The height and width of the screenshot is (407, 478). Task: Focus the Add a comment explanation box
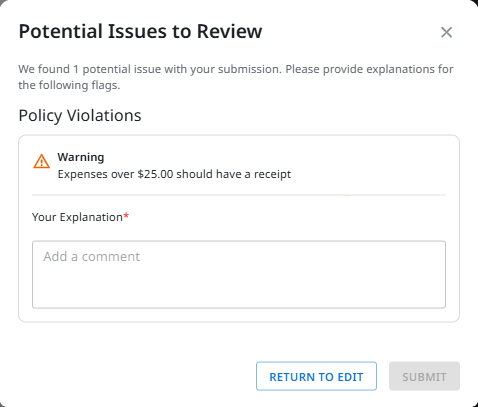click(239, 274)
